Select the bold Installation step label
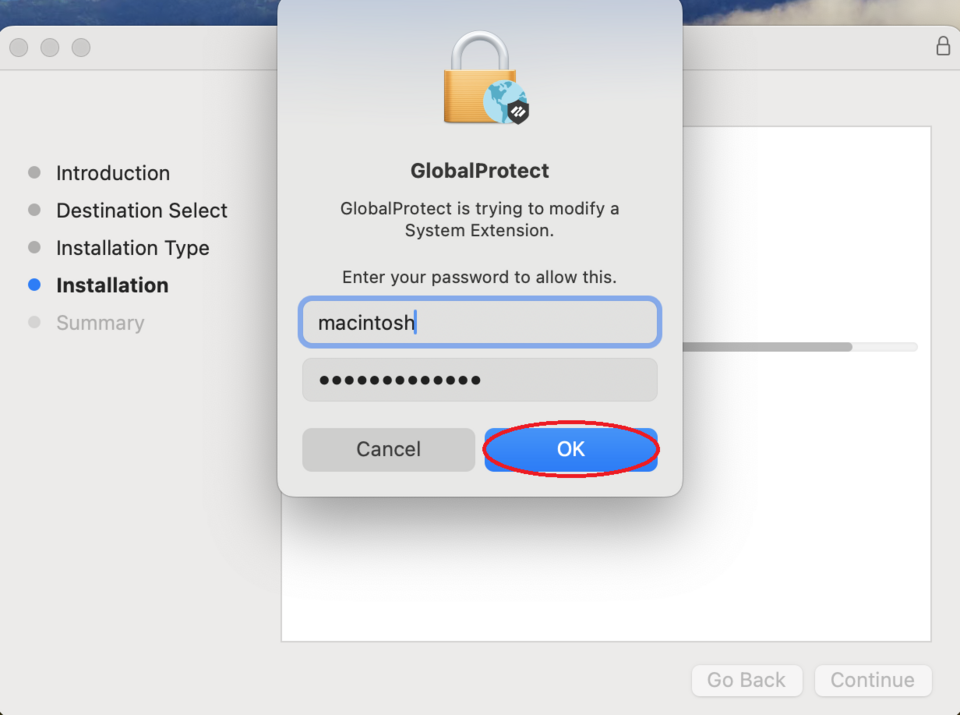Screen dimensions: 960x715 point(112,286)
